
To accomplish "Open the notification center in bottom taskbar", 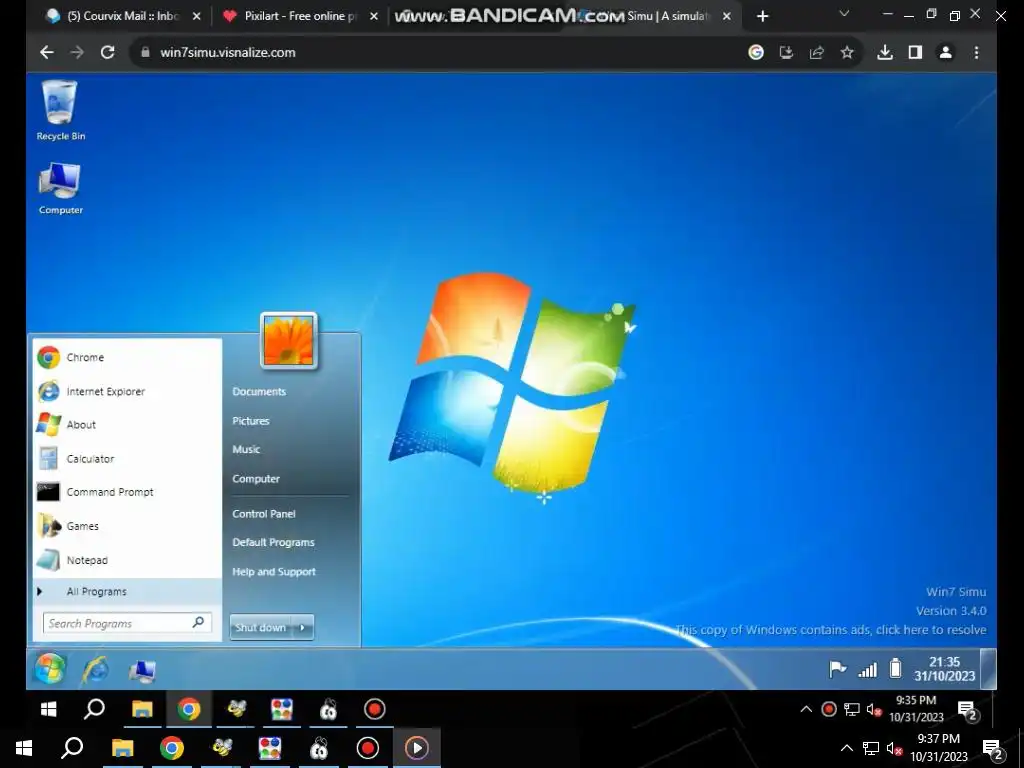I will point(992,748).
